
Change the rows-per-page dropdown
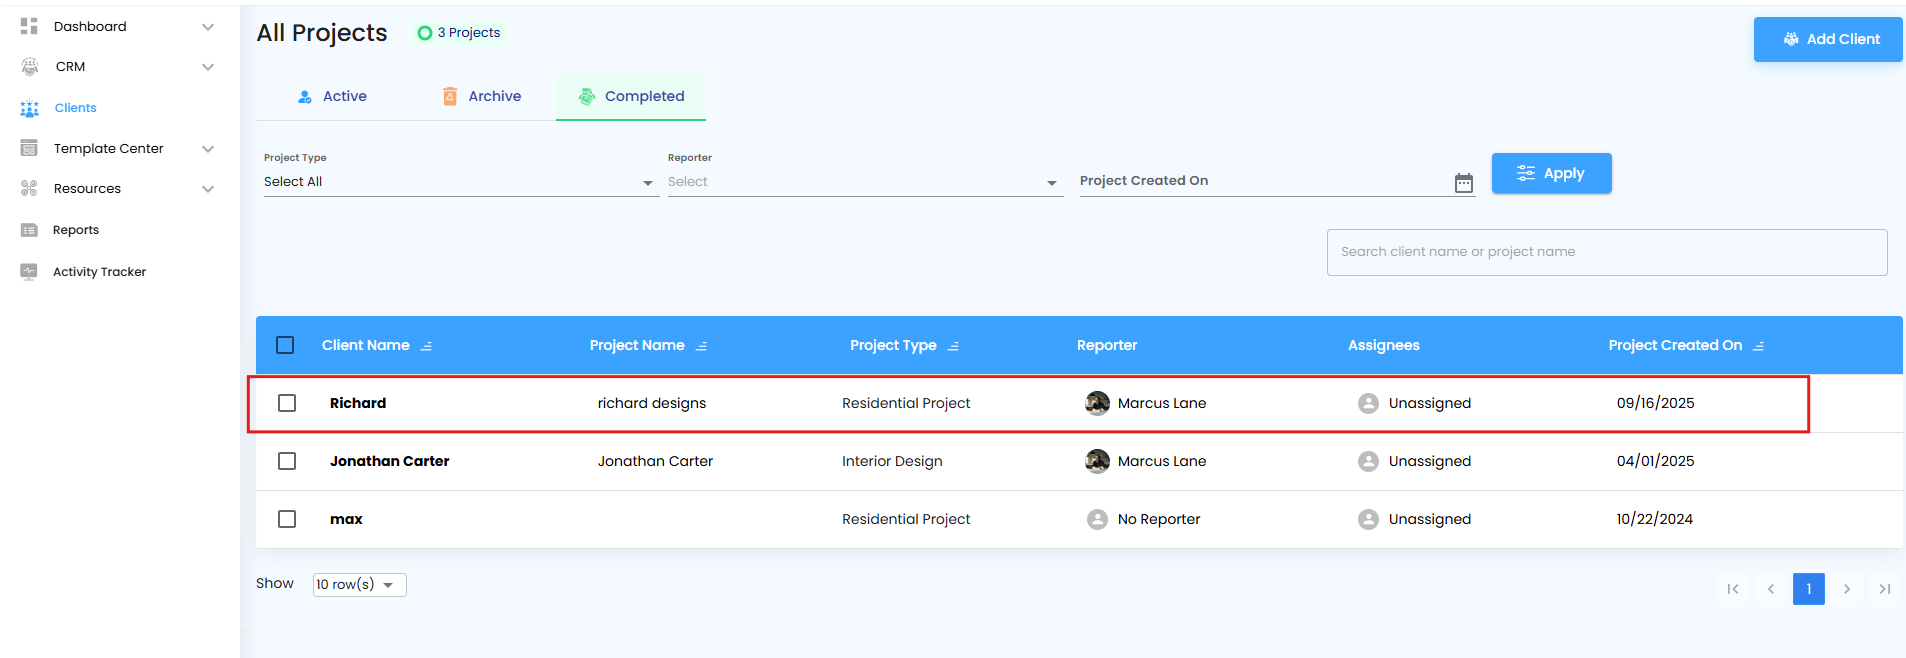tap(359, 585)
